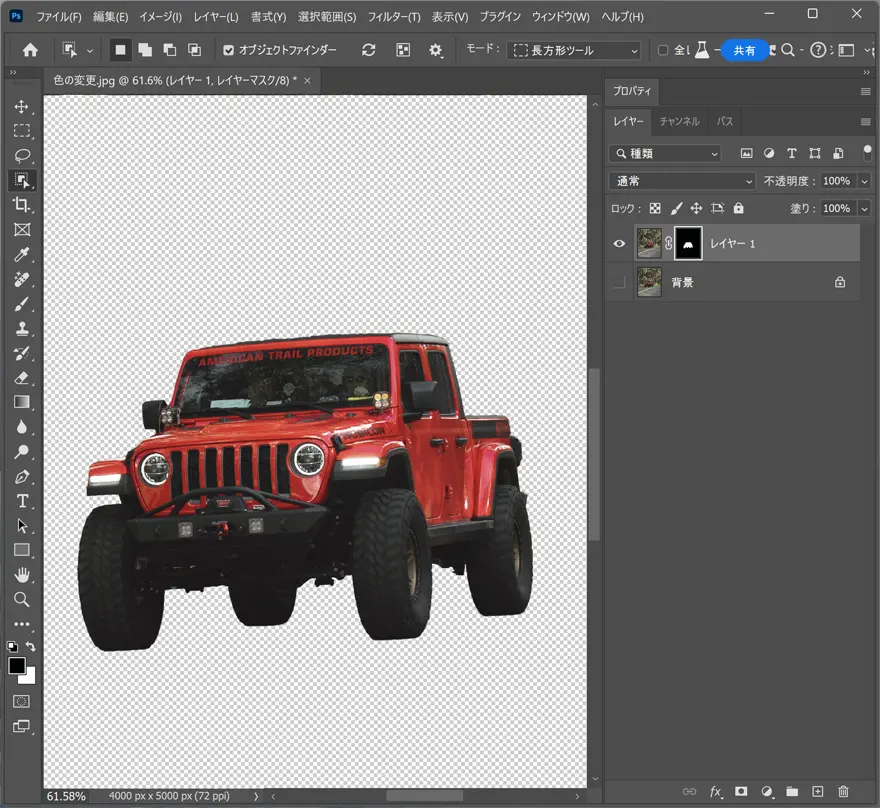
Task: Uncheck the Object Finder checkbox
Action: (x=228, y=50)
